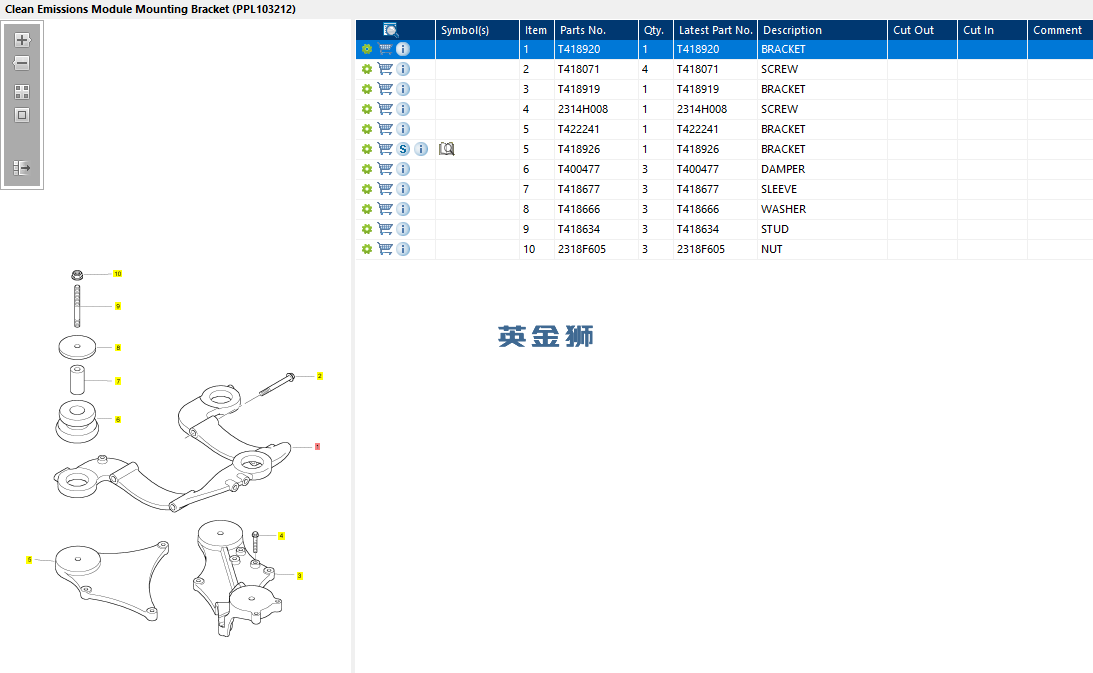
Task: Add T400477 DAMPER to cart
Action: pos(385,169)
